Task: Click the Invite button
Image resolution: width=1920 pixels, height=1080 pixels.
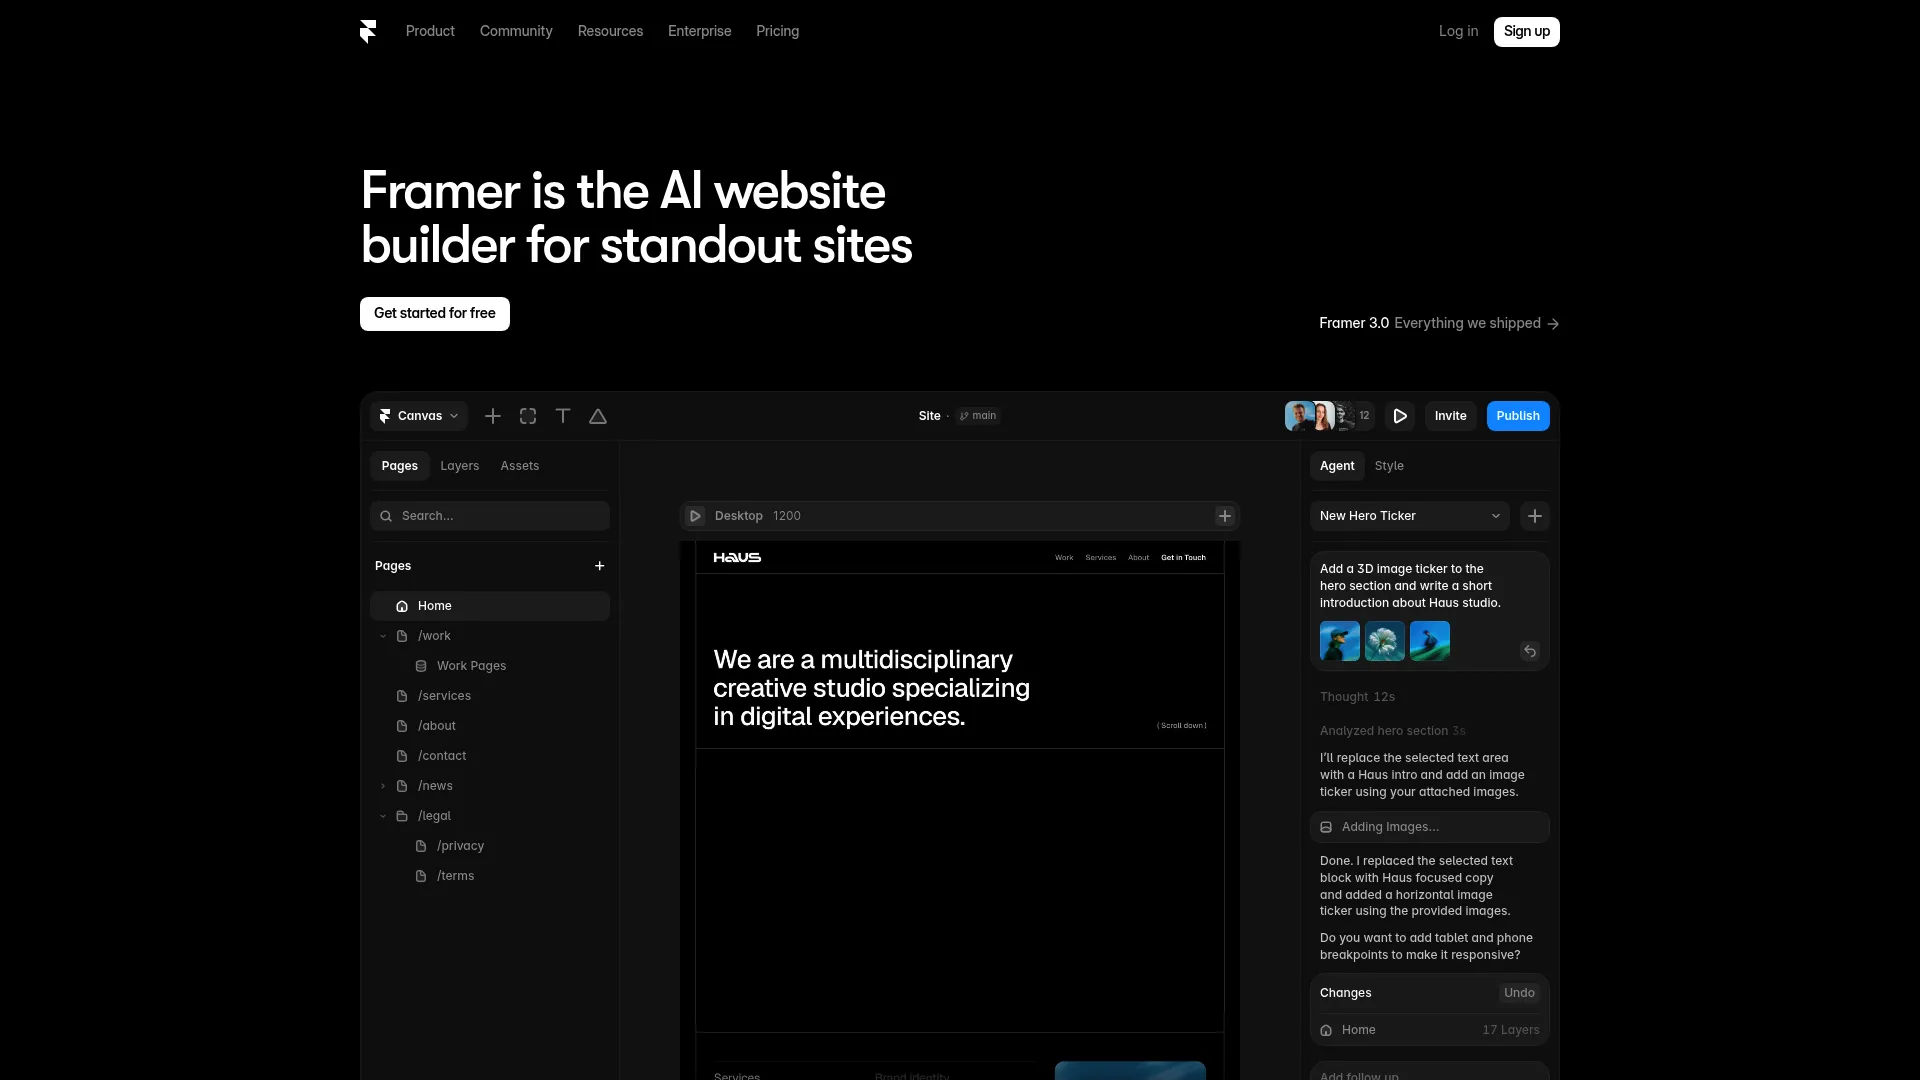Action: pyautogui.click(x=1451, y=416)
